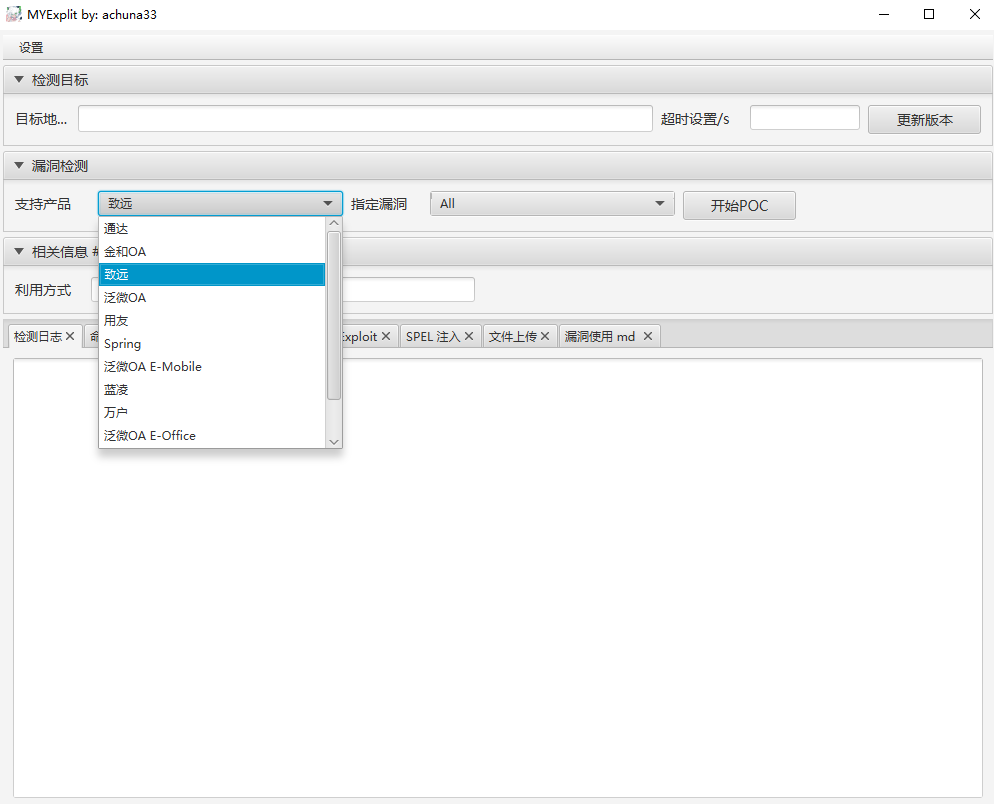Viewport: 994px width, 804px height.
Task: Open the 指定漏洞 dropdown showing All
Action: 552,204
